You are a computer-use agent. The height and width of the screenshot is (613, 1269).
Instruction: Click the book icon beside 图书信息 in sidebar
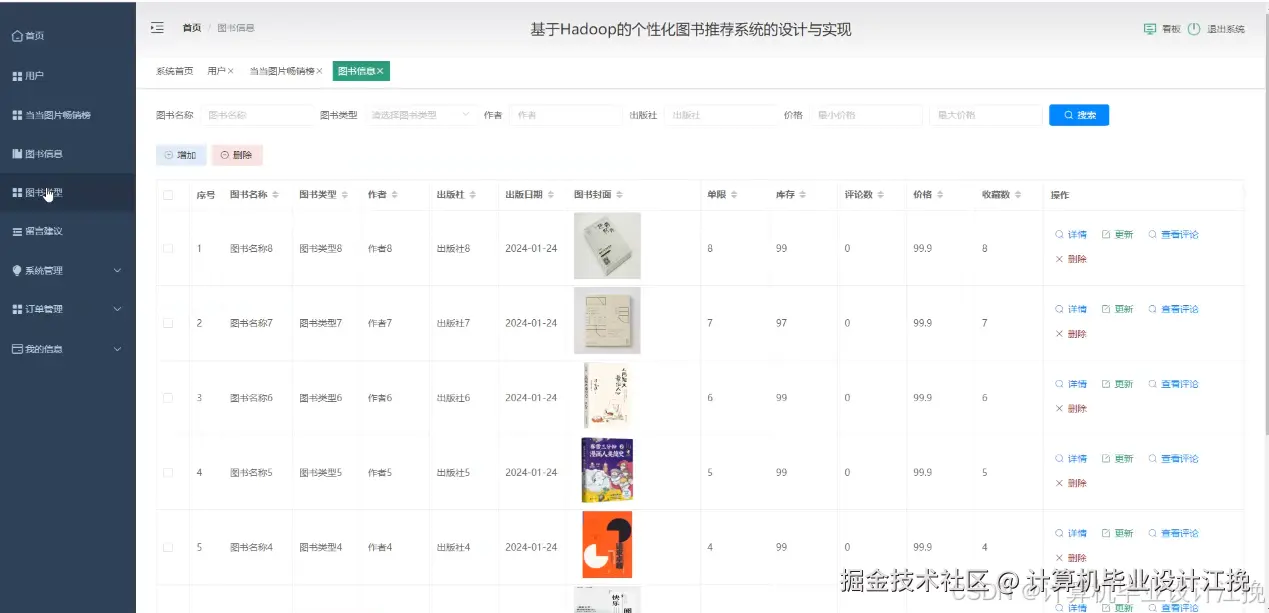(17, 154)
